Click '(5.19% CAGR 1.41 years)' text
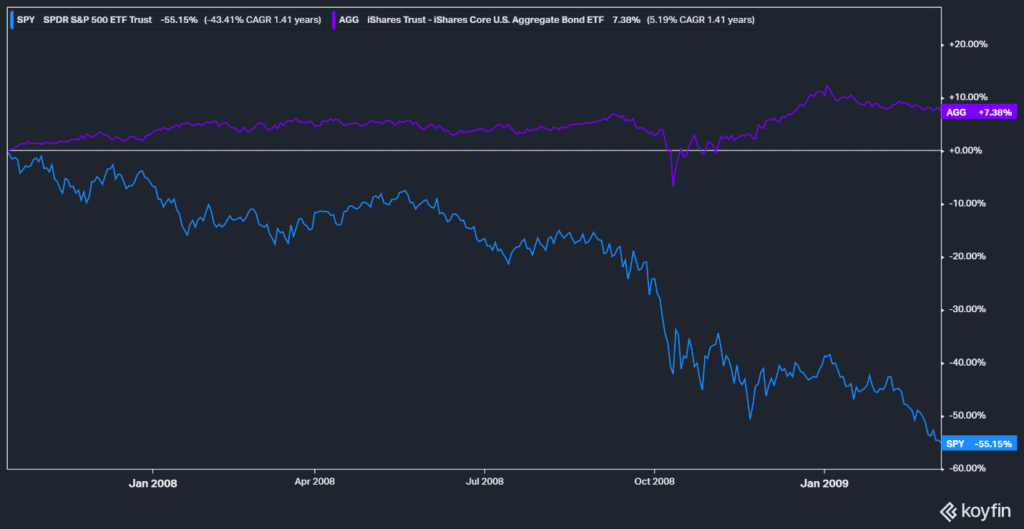 (701, 20)
